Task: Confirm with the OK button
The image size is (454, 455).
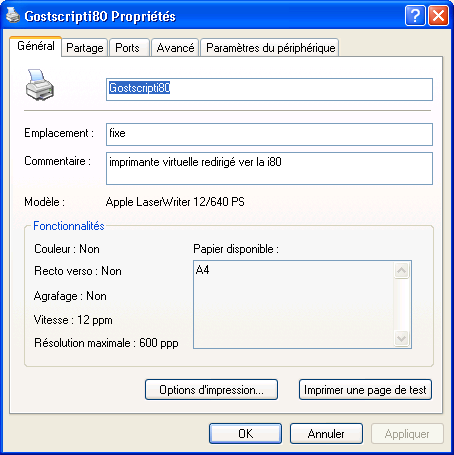Action: [245, 433]
